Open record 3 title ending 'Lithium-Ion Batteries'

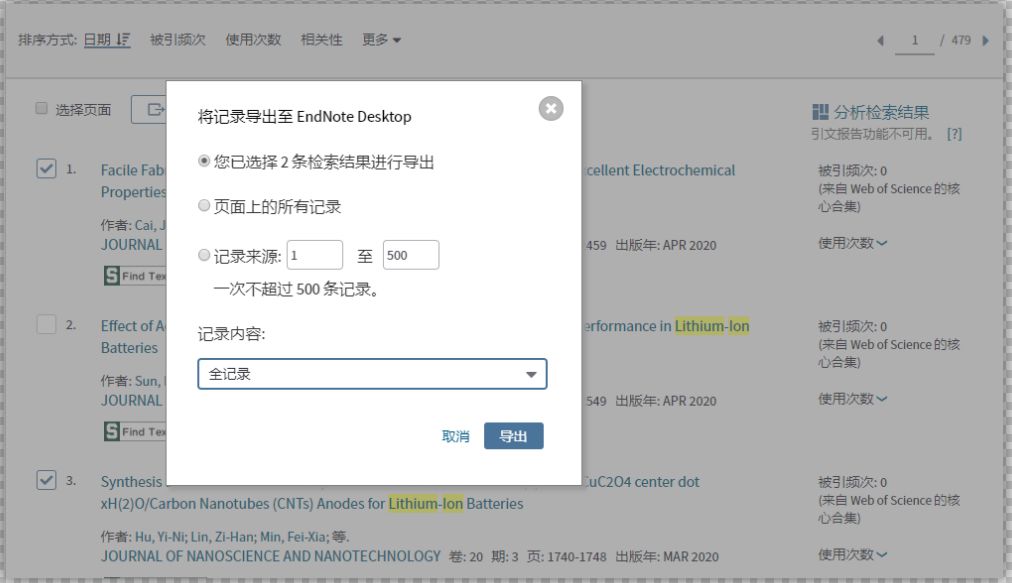point(312,504)
